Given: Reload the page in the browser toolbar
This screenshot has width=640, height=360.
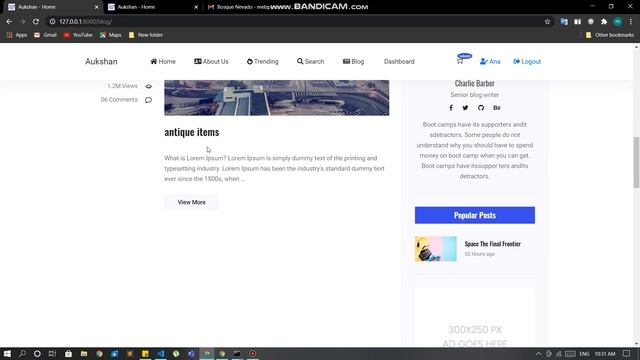Looking at the screenshot, I should click(36, 22).
